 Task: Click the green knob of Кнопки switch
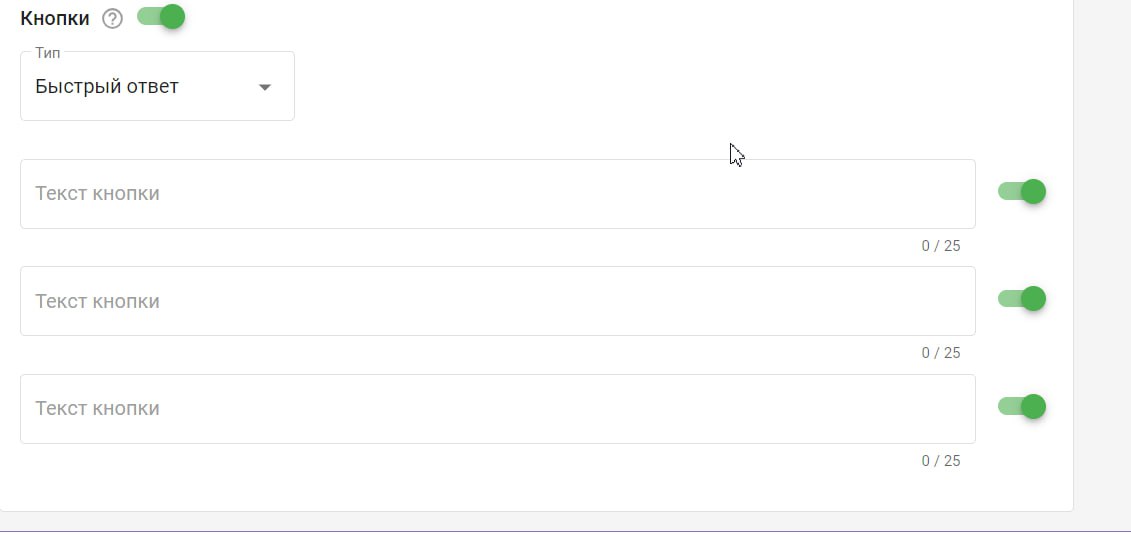173,17
